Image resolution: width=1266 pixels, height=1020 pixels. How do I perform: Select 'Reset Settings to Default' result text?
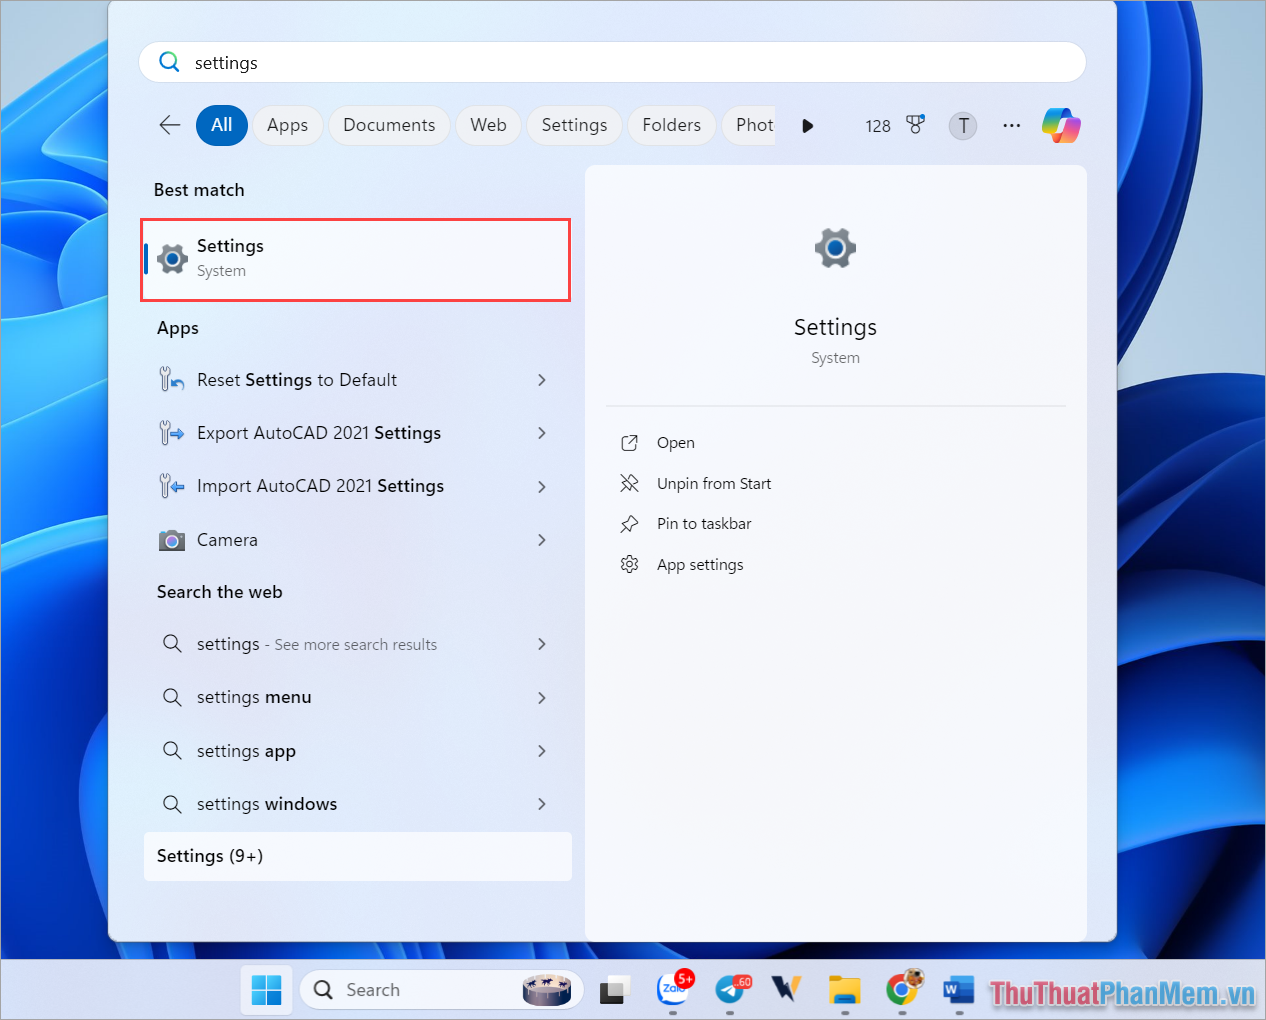point(297,380)
